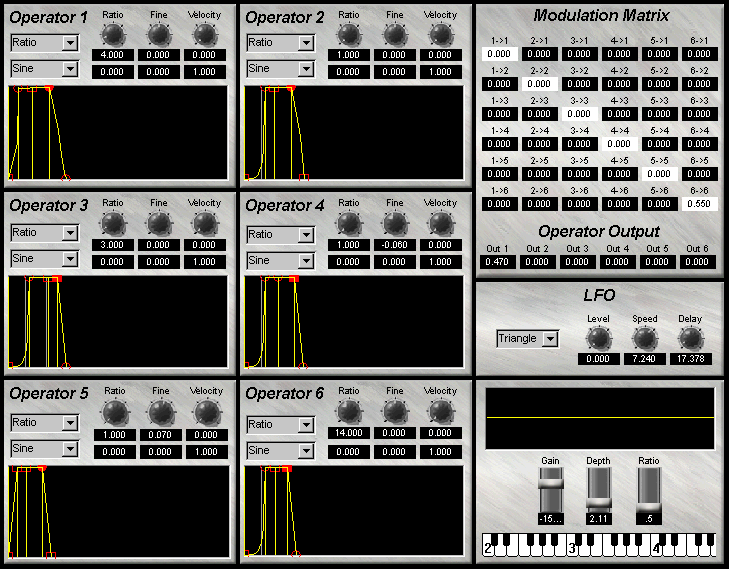729x569 pixels.
Task: Click the Operator 6 ratio value 14.000
Action: 349,433
